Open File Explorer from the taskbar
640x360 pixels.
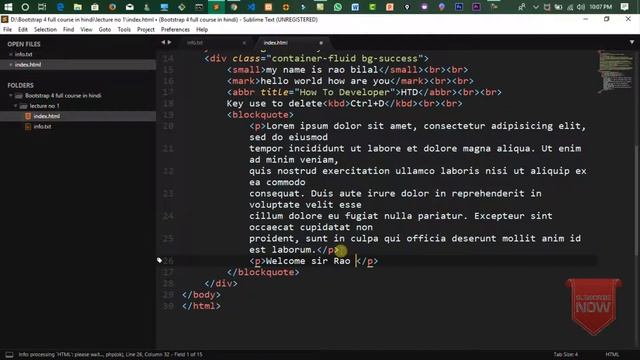click(78, 7)
